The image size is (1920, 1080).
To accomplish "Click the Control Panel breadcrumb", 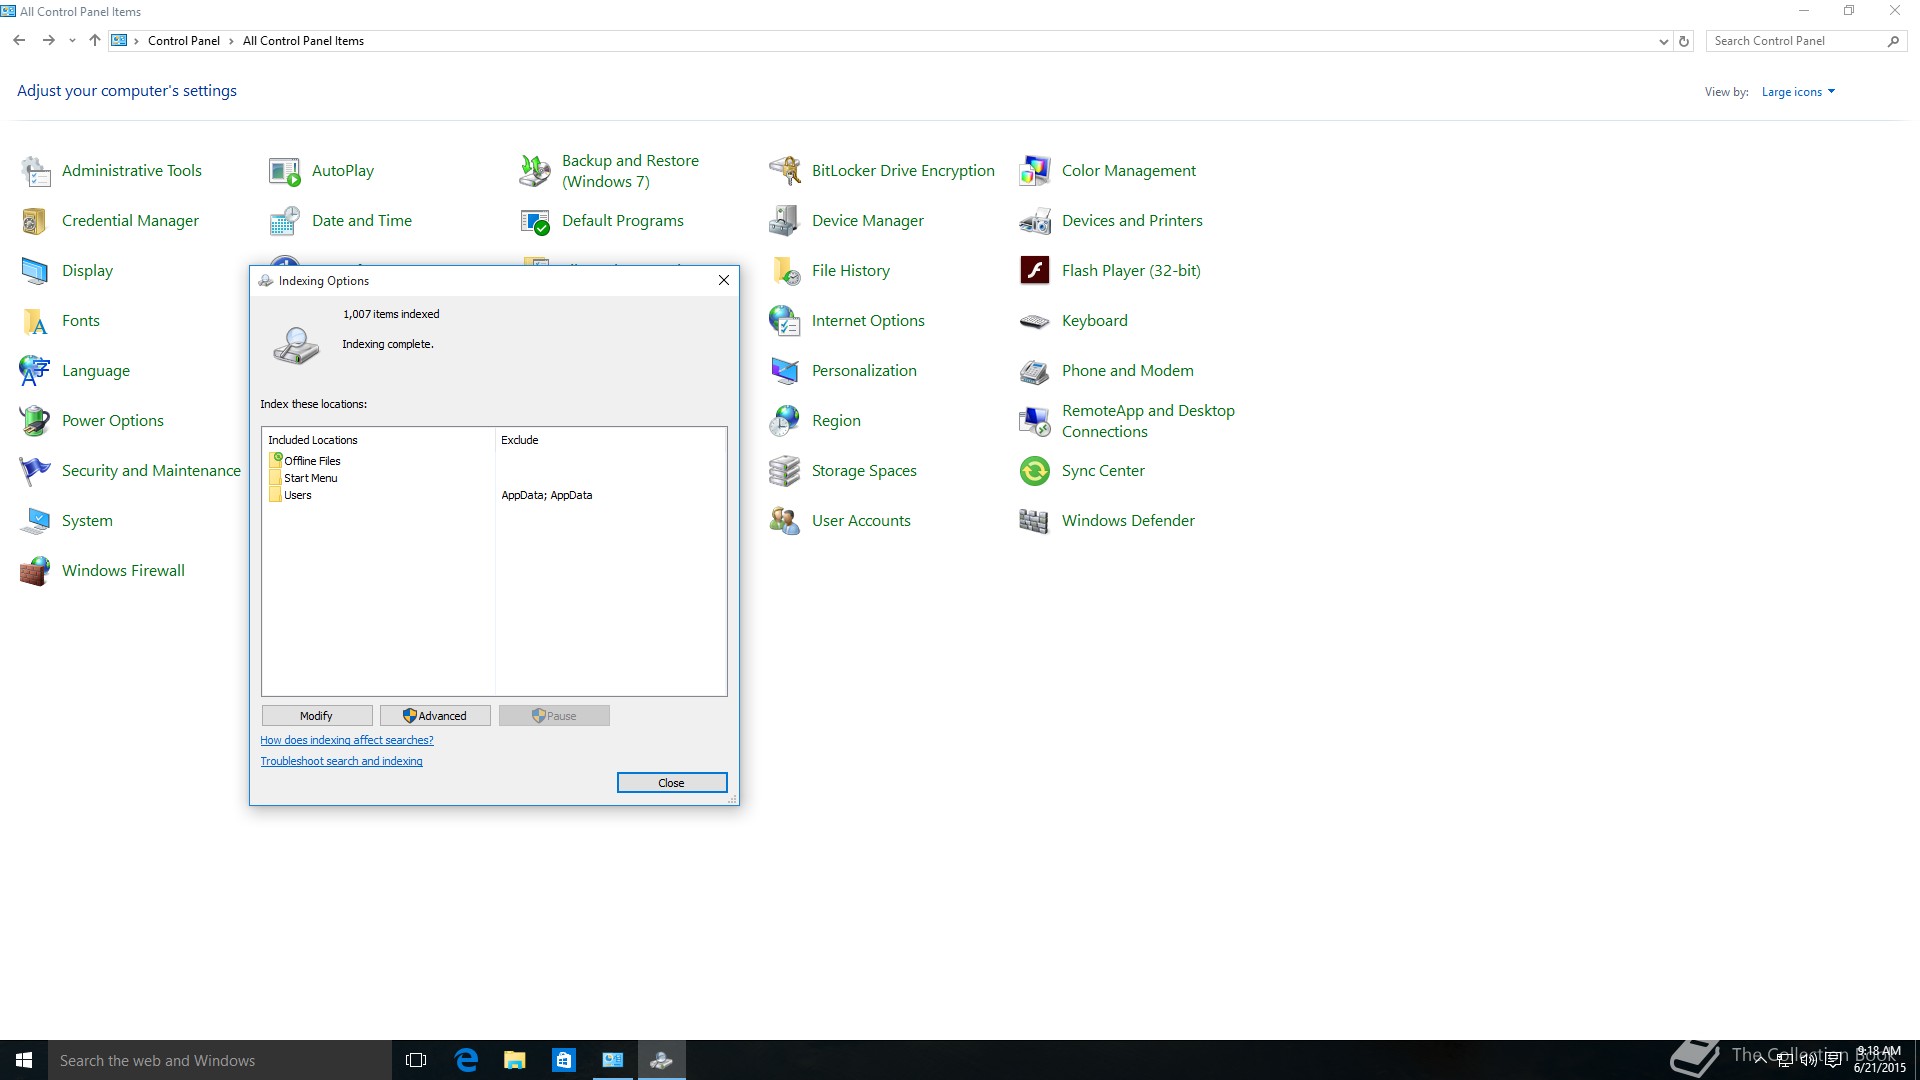I will [x=184, y=41].
